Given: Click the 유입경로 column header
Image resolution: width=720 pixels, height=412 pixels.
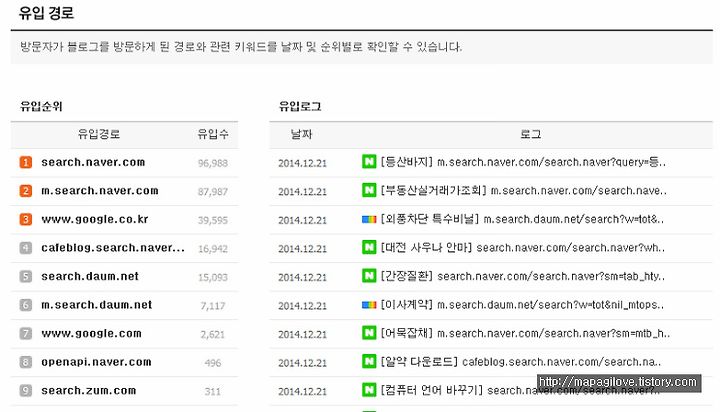Looking at the screenshot, I should [99, 134].
